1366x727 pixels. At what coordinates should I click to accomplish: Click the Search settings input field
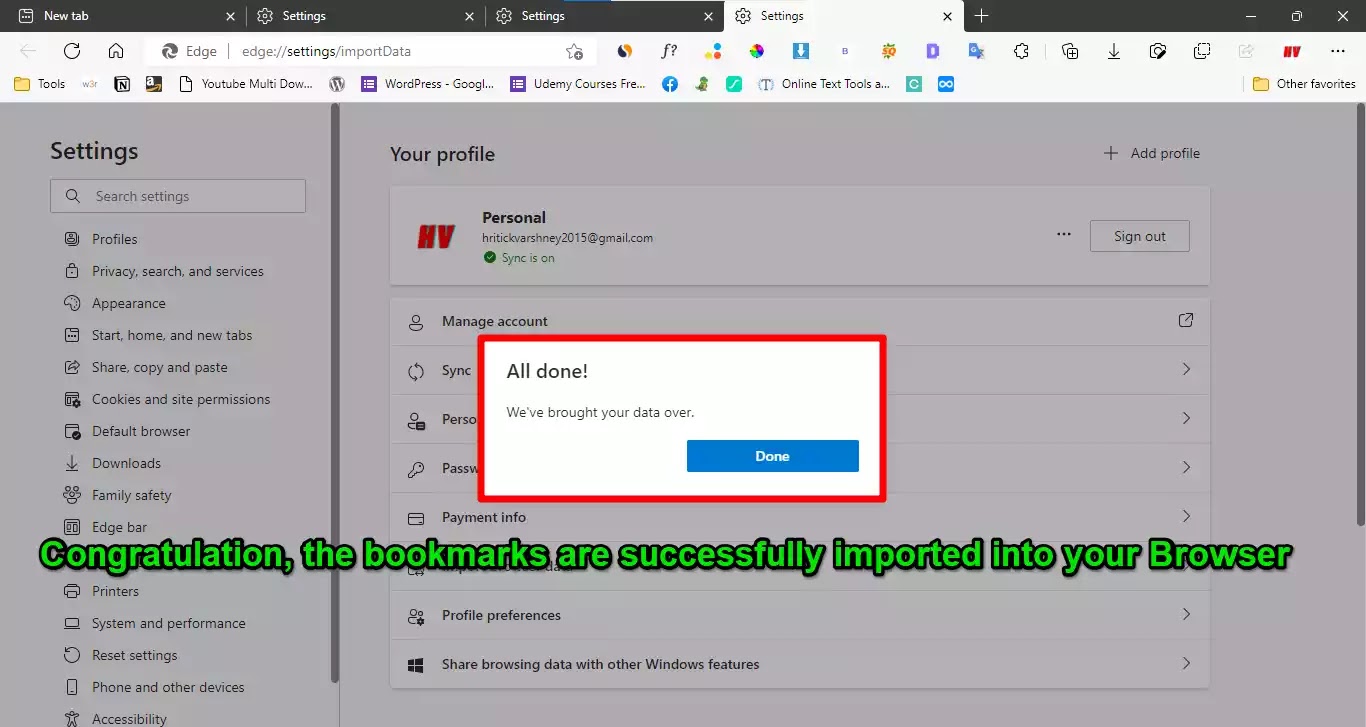point(178,195)
